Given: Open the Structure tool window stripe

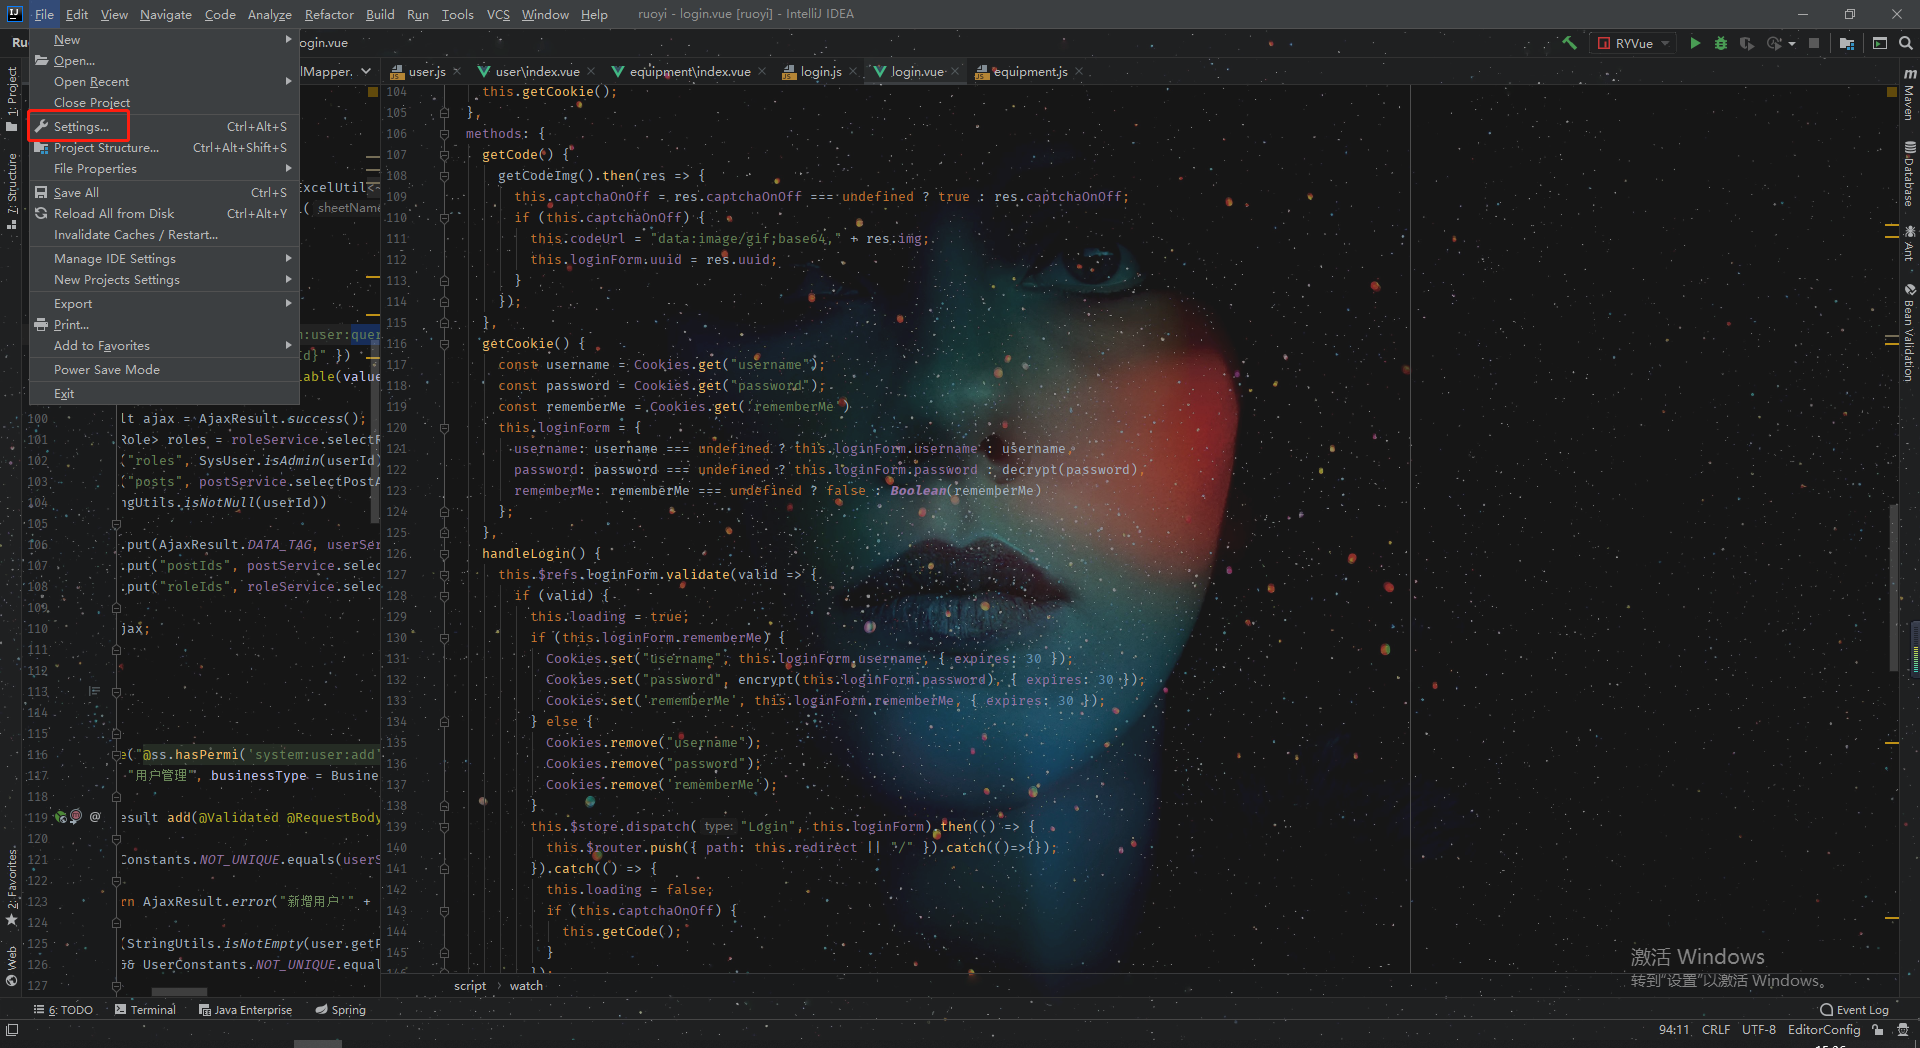Looking at the screenshot, I should coord(12,191).
